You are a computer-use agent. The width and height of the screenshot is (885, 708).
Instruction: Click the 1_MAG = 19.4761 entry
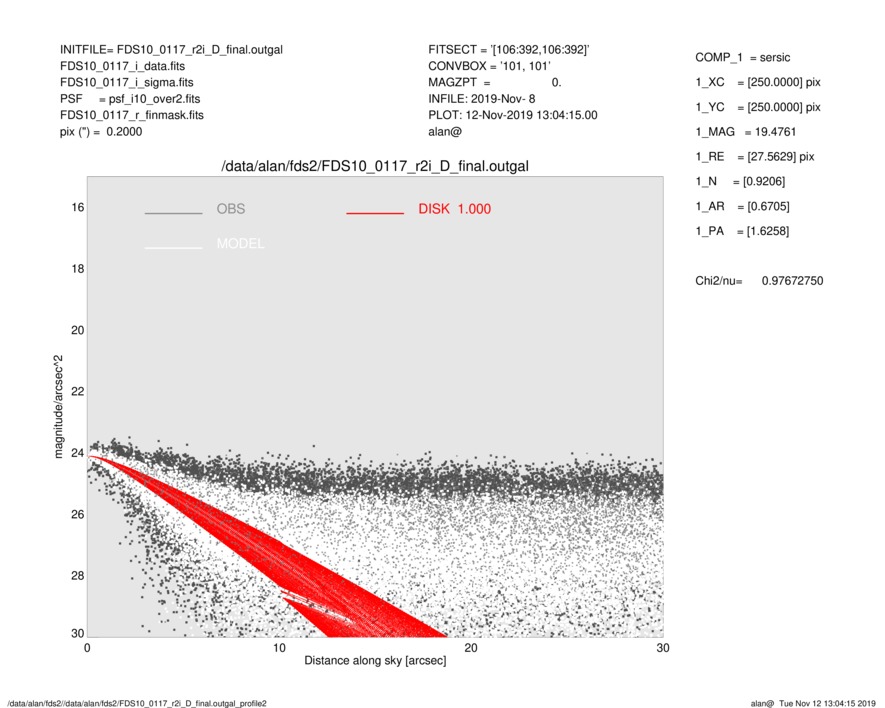coord(746,132)
